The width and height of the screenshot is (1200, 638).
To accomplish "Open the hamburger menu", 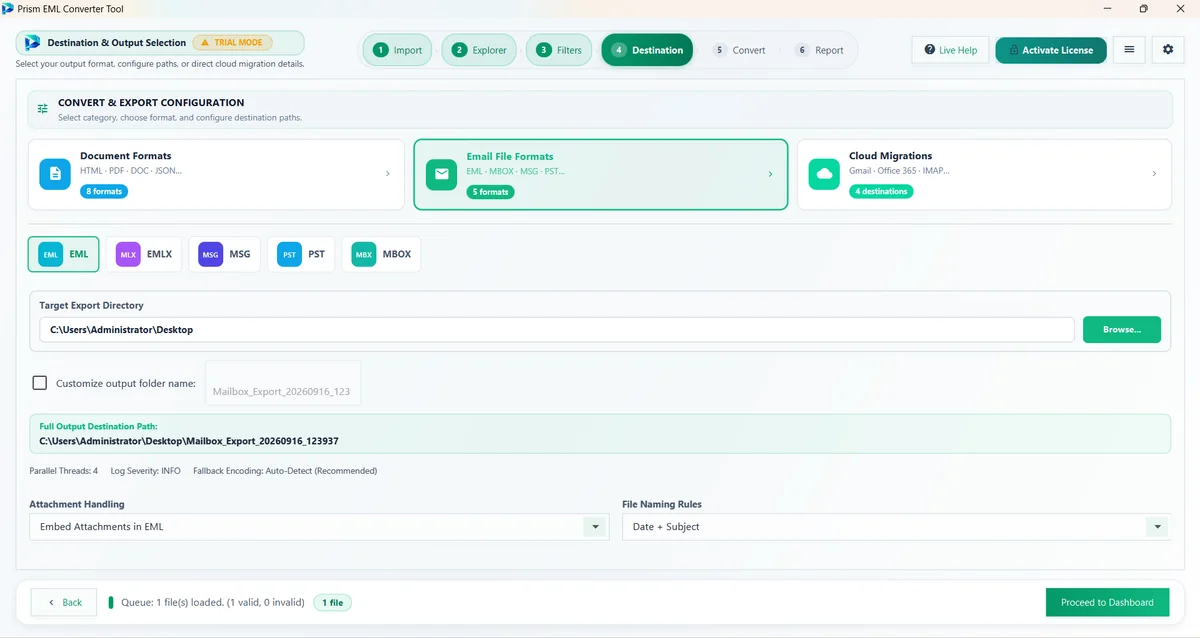I will click(x=1129, y=49).
